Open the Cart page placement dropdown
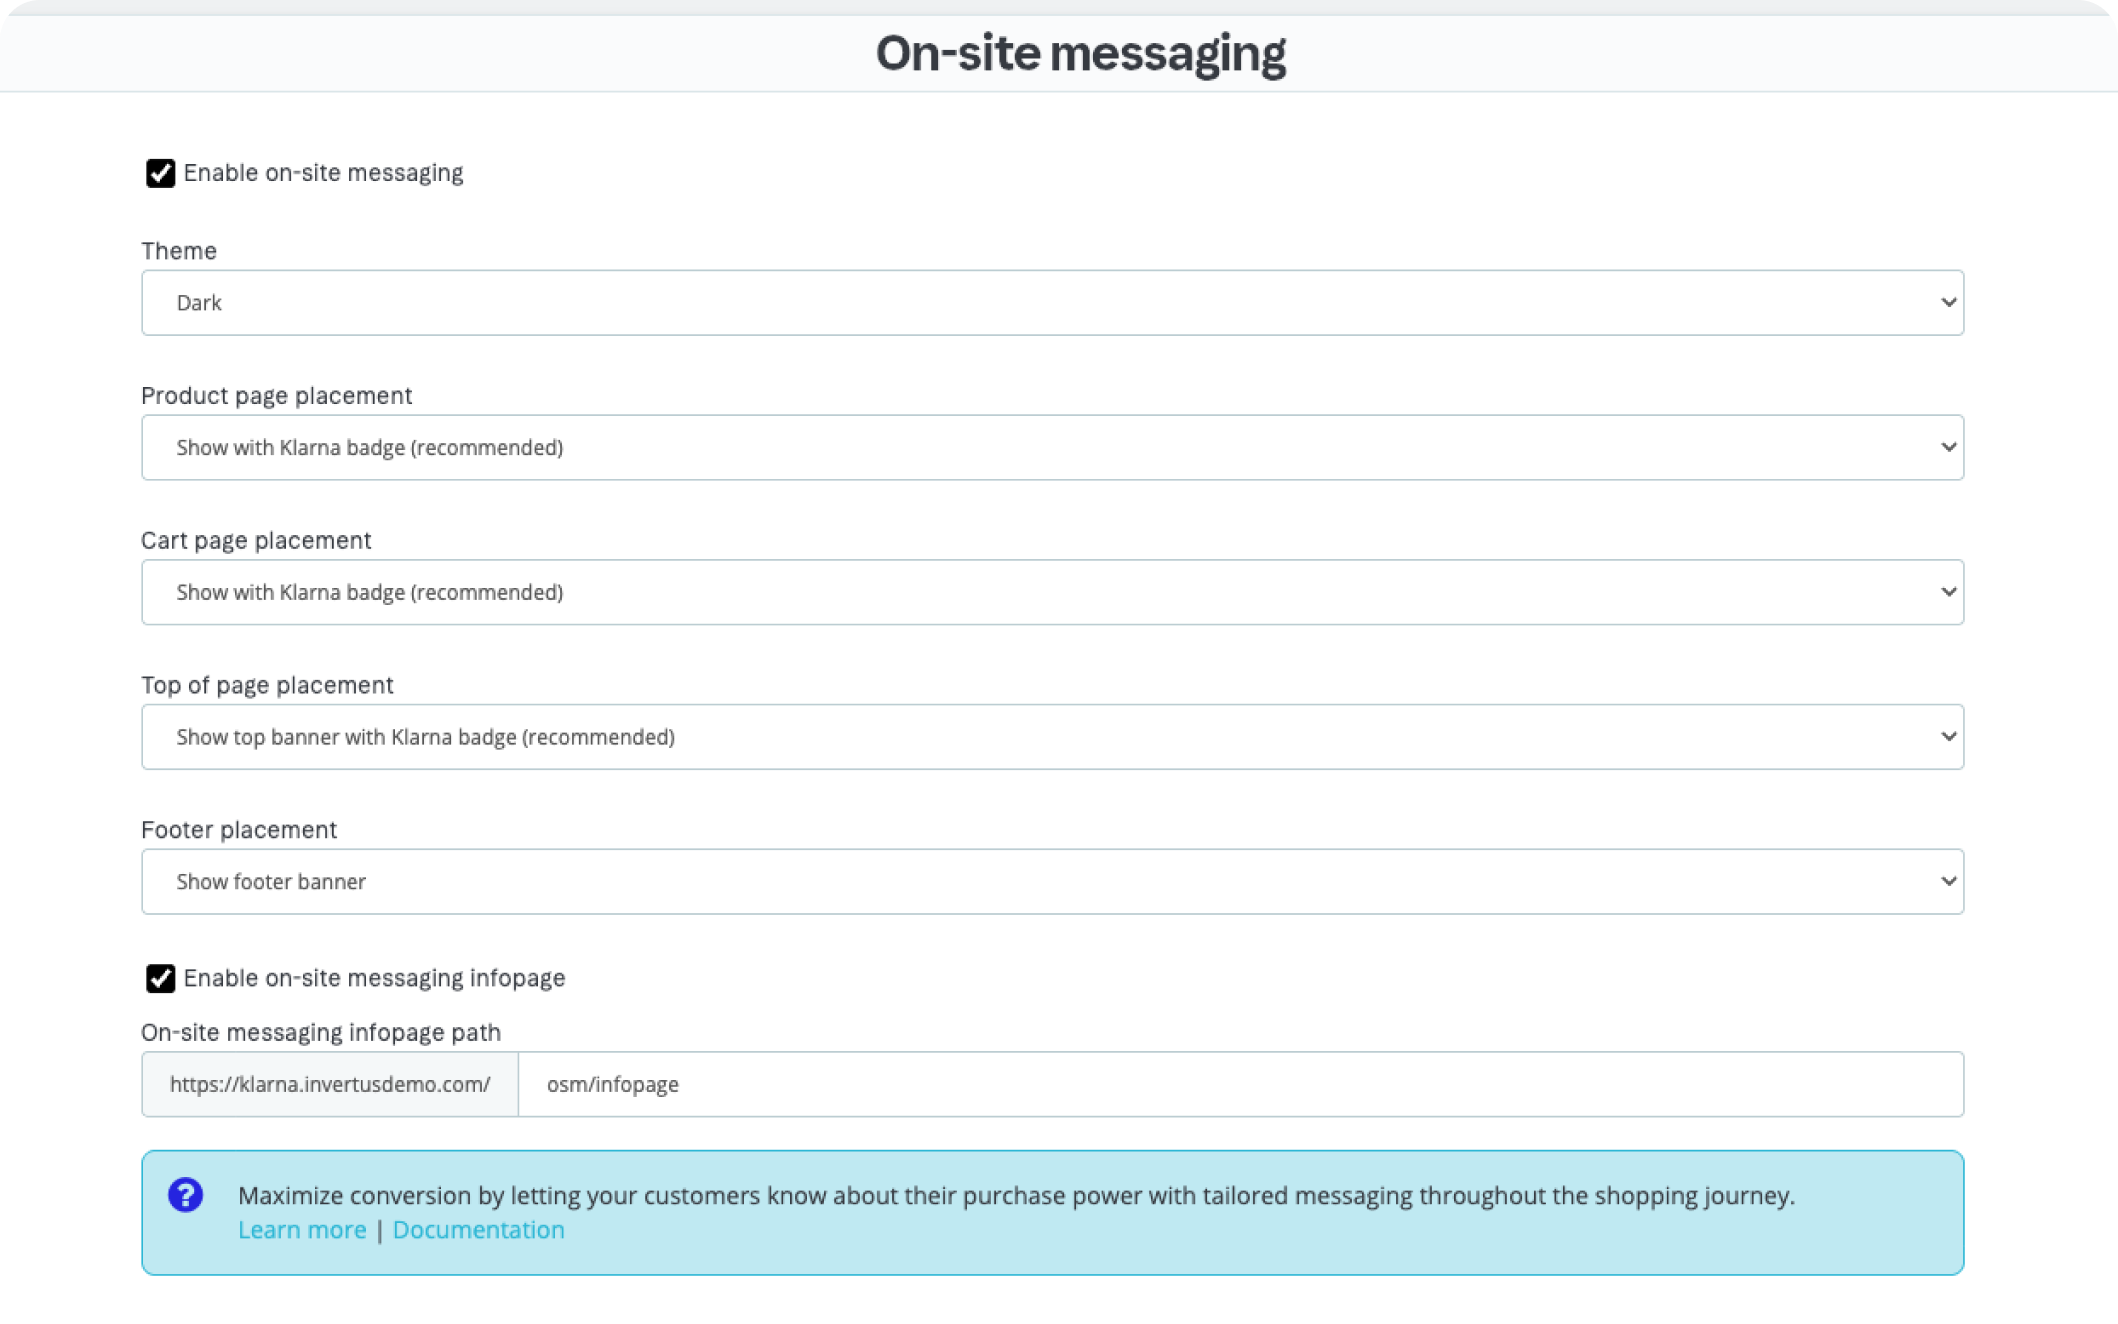 [1052, 592]
